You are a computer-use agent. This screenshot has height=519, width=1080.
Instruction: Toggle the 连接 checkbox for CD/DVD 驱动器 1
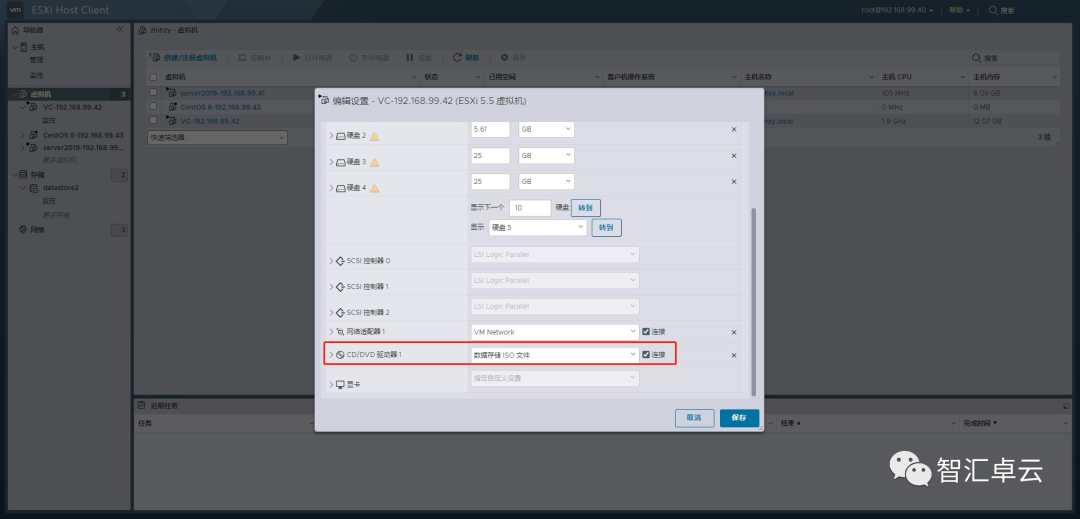646,354
